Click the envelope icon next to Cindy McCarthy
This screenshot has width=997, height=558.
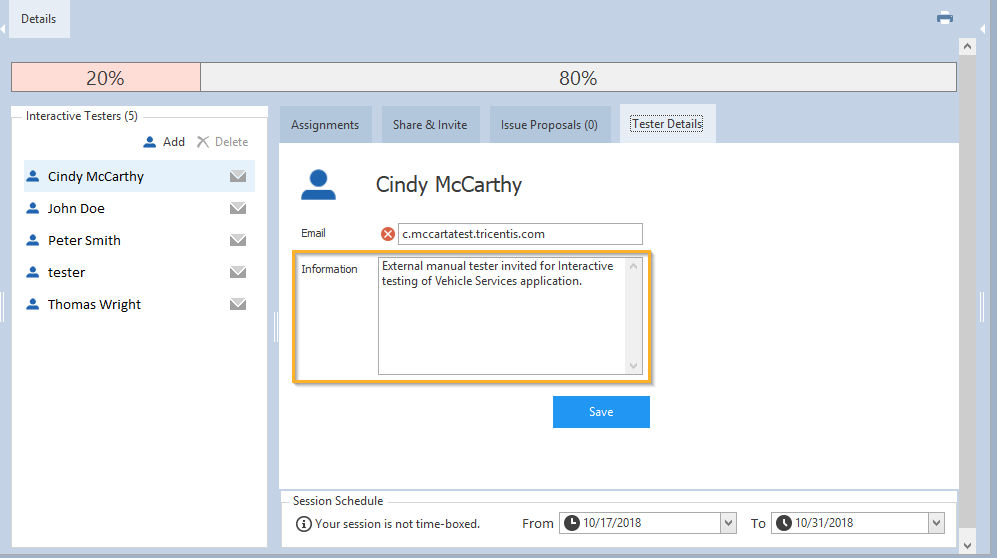click(x=238, y=177)
